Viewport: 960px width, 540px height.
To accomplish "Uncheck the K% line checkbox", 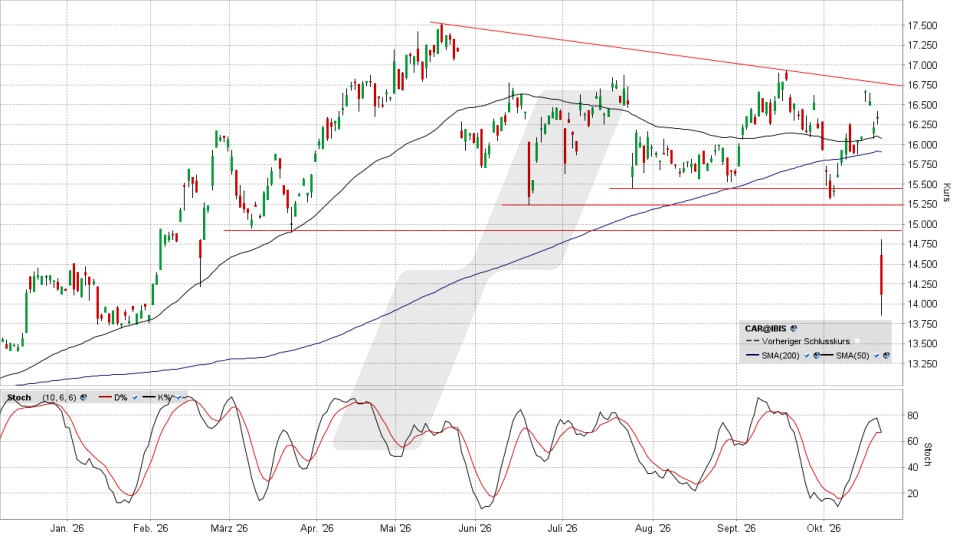I will coord(178,397).
